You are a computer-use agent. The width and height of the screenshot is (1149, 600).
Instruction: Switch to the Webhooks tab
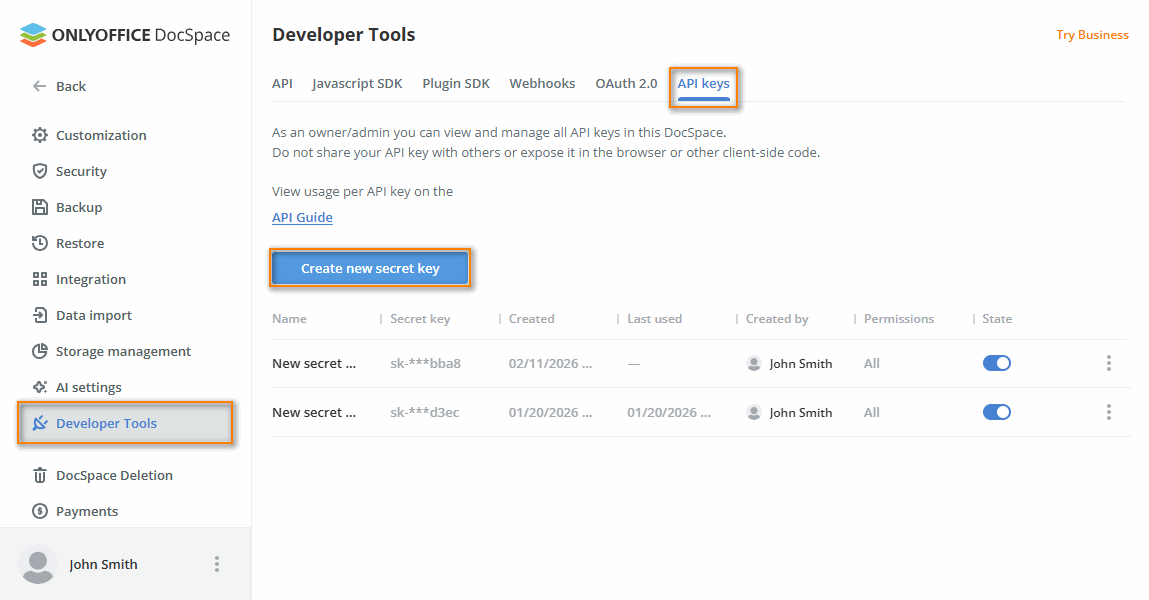542,83
